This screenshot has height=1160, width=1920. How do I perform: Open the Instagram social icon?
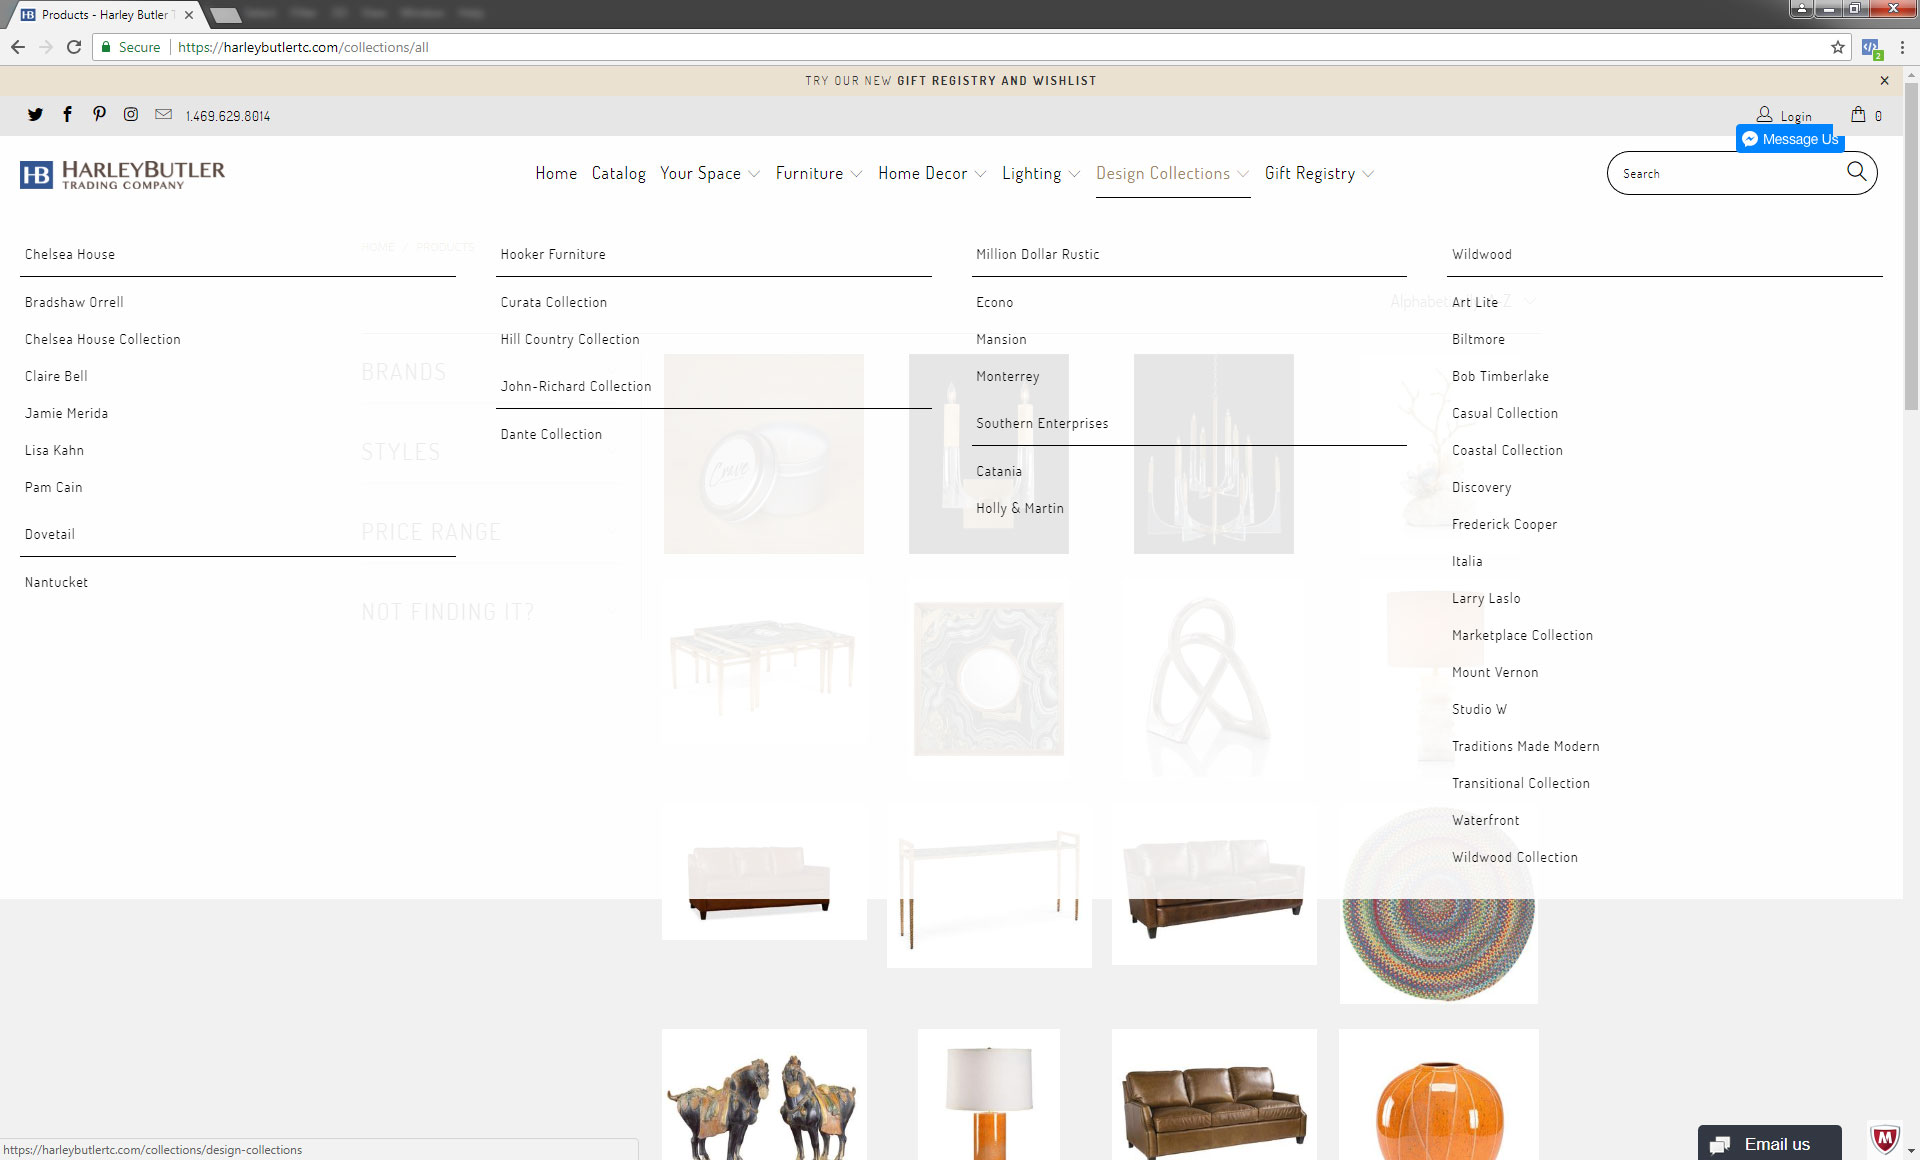pos(131,115)
